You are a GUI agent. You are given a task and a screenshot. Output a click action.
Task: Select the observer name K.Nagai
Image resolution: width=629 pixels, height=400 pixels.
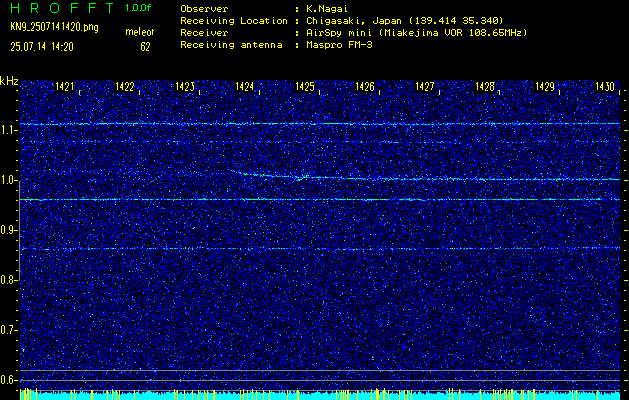click(325, 8)
